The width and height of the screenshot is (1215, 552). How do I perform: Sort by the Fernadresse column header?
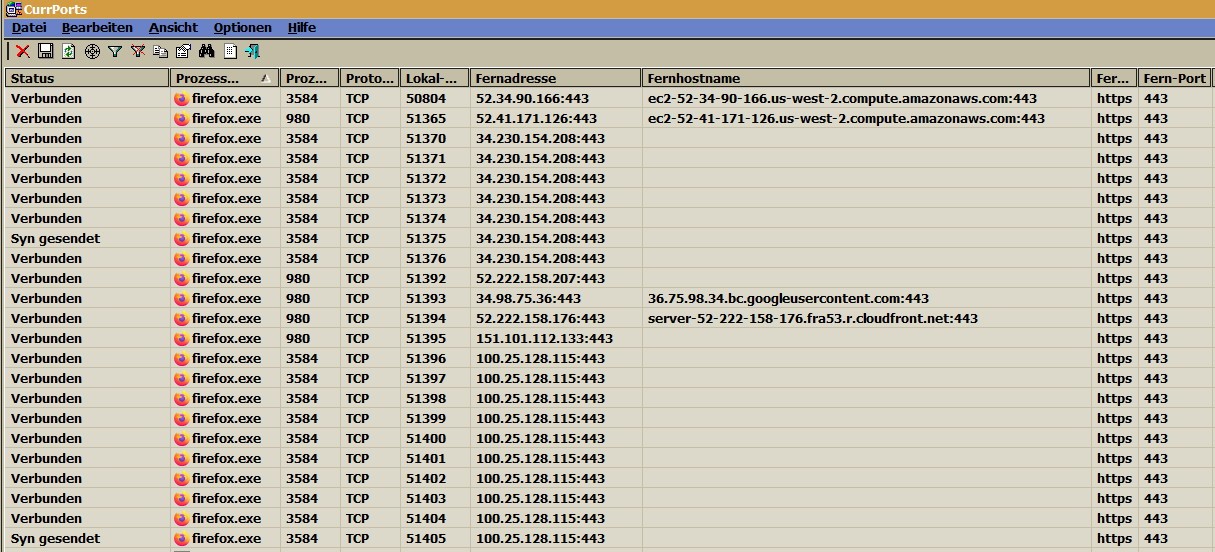(x=556, y=78)
